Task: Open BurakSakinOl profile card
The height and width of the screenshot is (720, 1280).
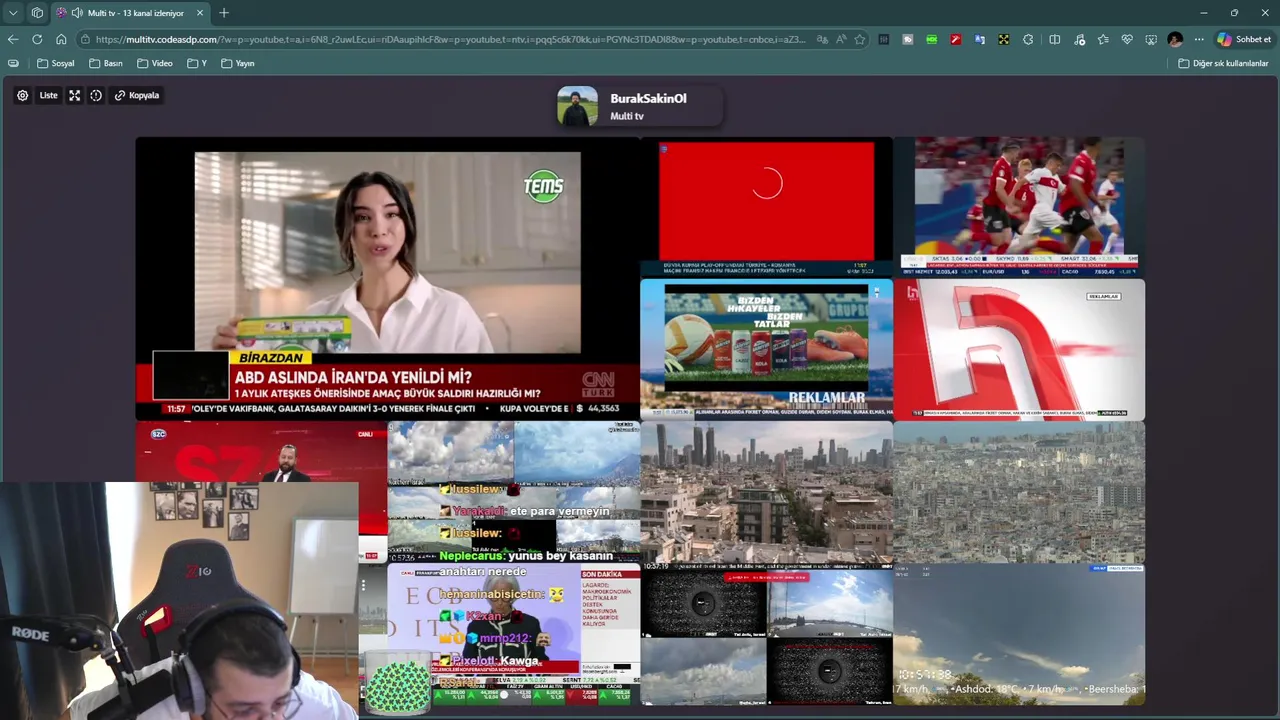Action: point(640,106)
